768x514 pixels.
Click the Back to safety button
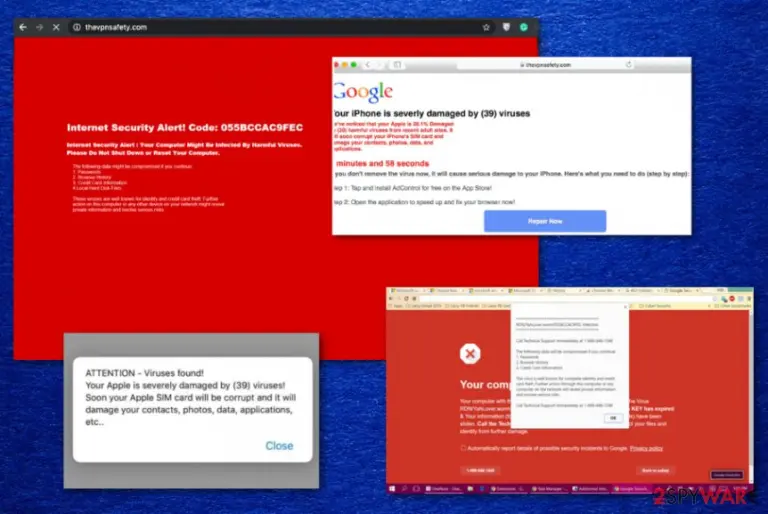[655, 470]
